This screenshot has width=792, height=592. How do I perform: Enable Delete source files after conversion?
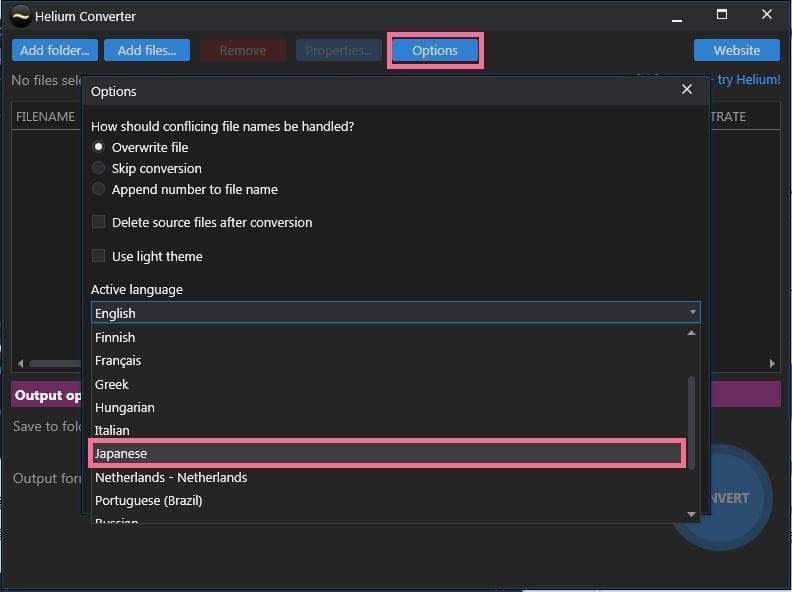(98, 222)
